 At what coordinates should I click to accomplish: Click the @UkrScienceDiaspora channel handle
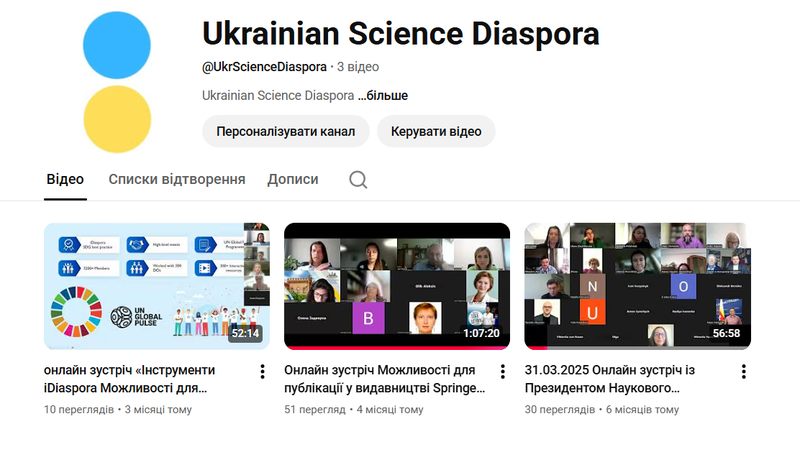[x=264, y=67]
